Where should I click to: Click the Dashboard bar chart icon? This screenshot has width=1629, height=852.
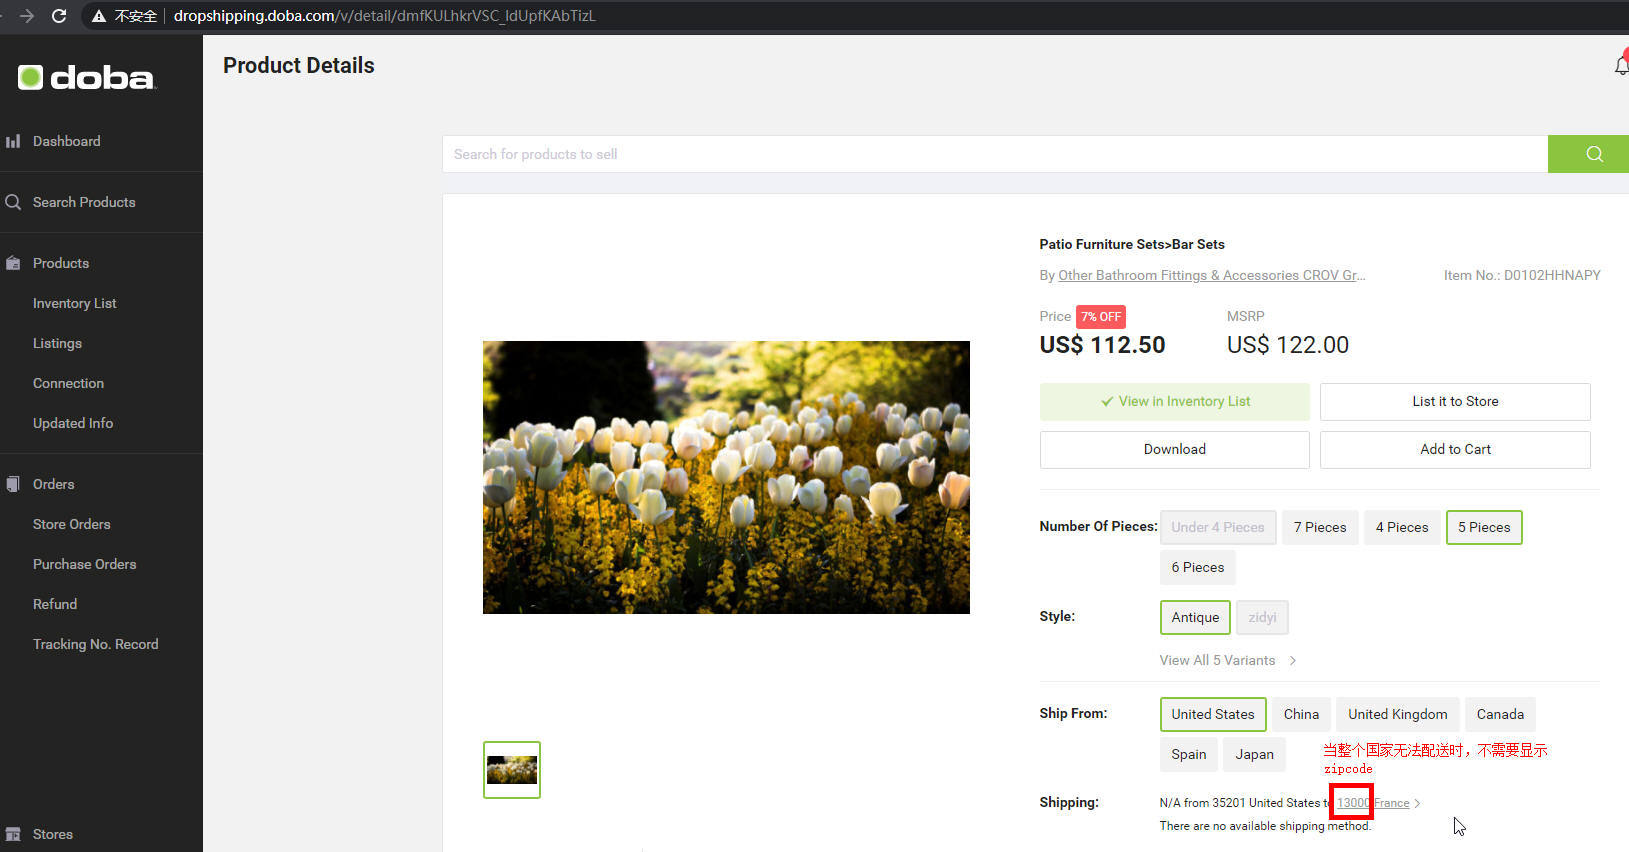tap(13, 141)
